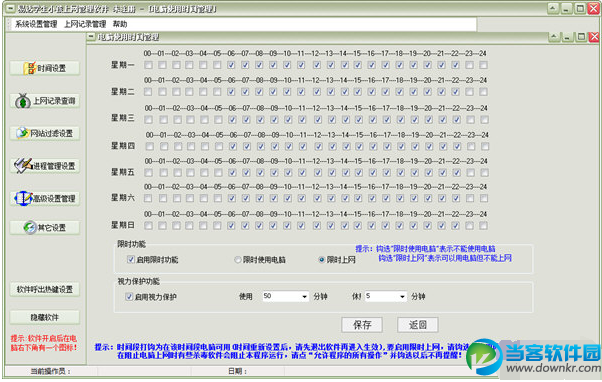602x382 pixels.
Task: Toggle 星期五 checkbox under hour 20
Action: pyautogui.click(x=428, y=172)
